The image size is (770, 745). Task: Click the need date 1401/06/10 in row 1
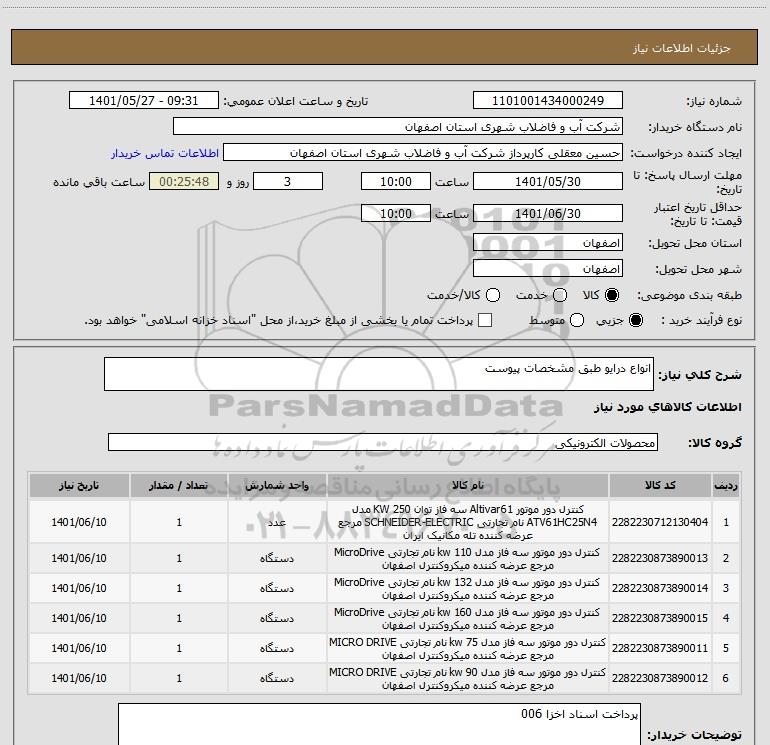[x=79, y=522]
